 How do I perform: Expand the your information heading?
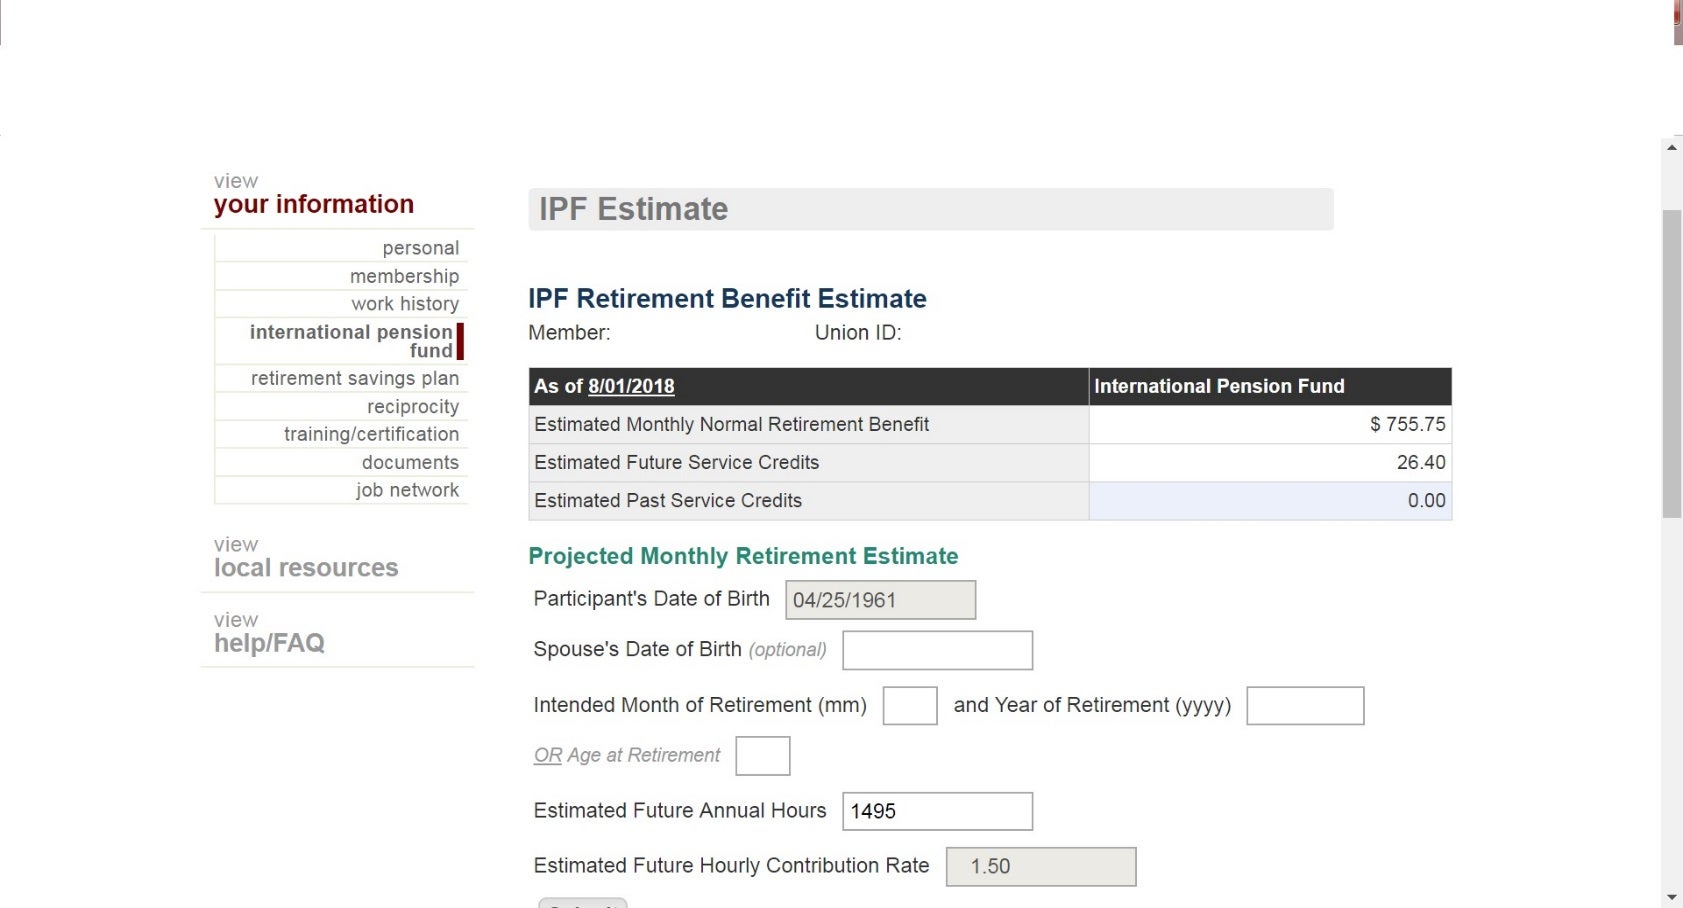coord(313,204)
